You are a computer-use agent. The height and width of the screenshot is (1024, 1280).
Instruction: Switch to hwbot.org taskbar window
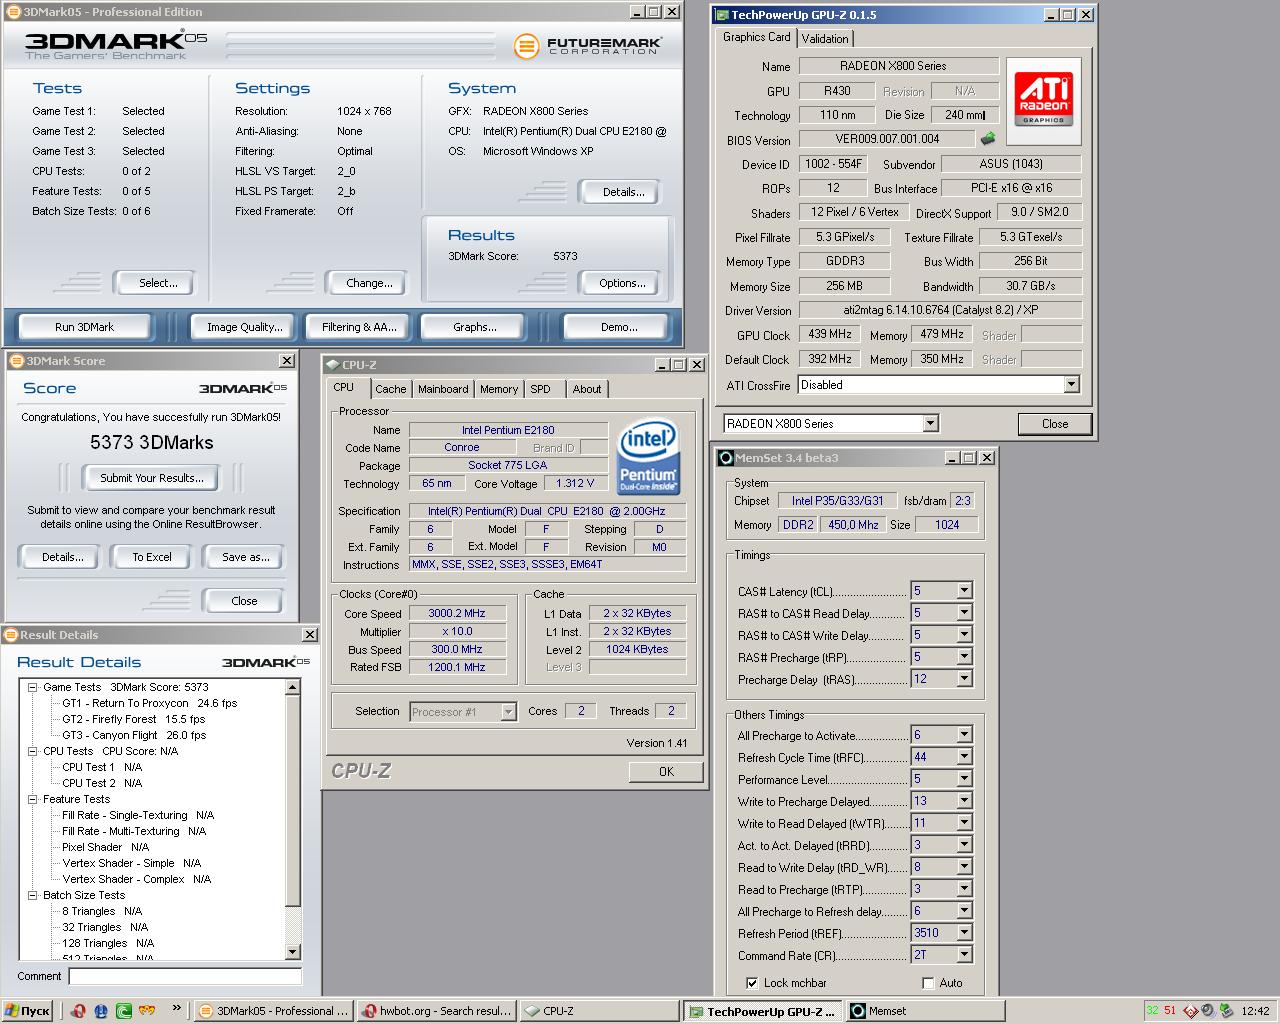(437, 1011)
